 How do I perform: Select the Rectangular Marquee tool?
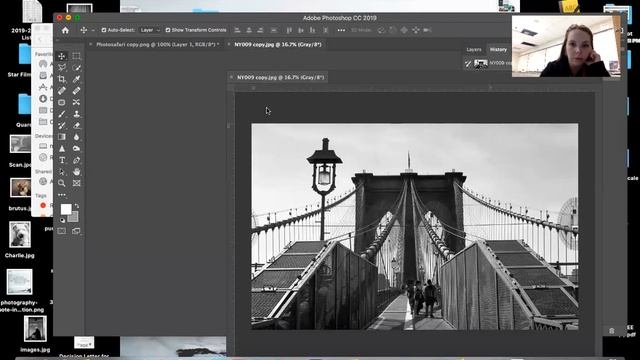coord(76,56)
